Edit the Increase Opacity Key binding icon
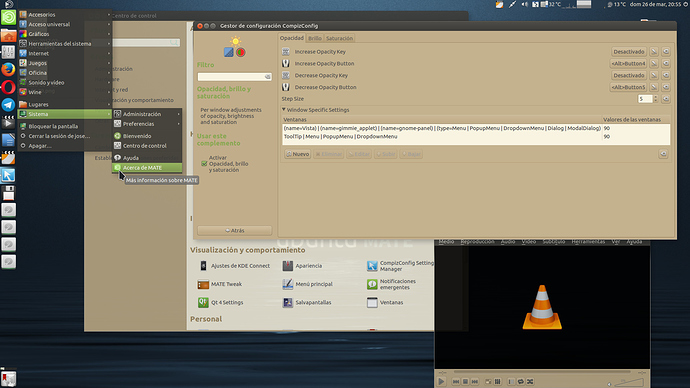The height and width of the screenshot is (388, 690). click(x=654, y=51)
